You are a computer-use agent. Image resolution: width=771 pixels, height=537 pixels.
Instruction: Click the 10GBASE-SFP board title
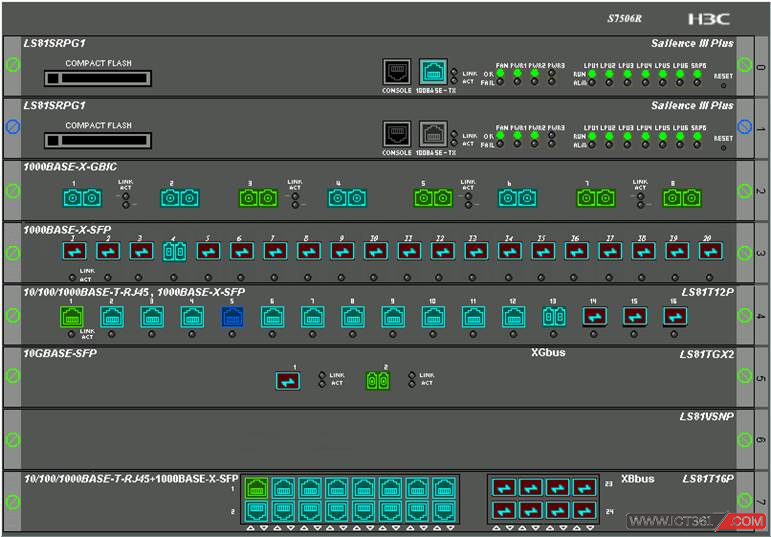59,353
